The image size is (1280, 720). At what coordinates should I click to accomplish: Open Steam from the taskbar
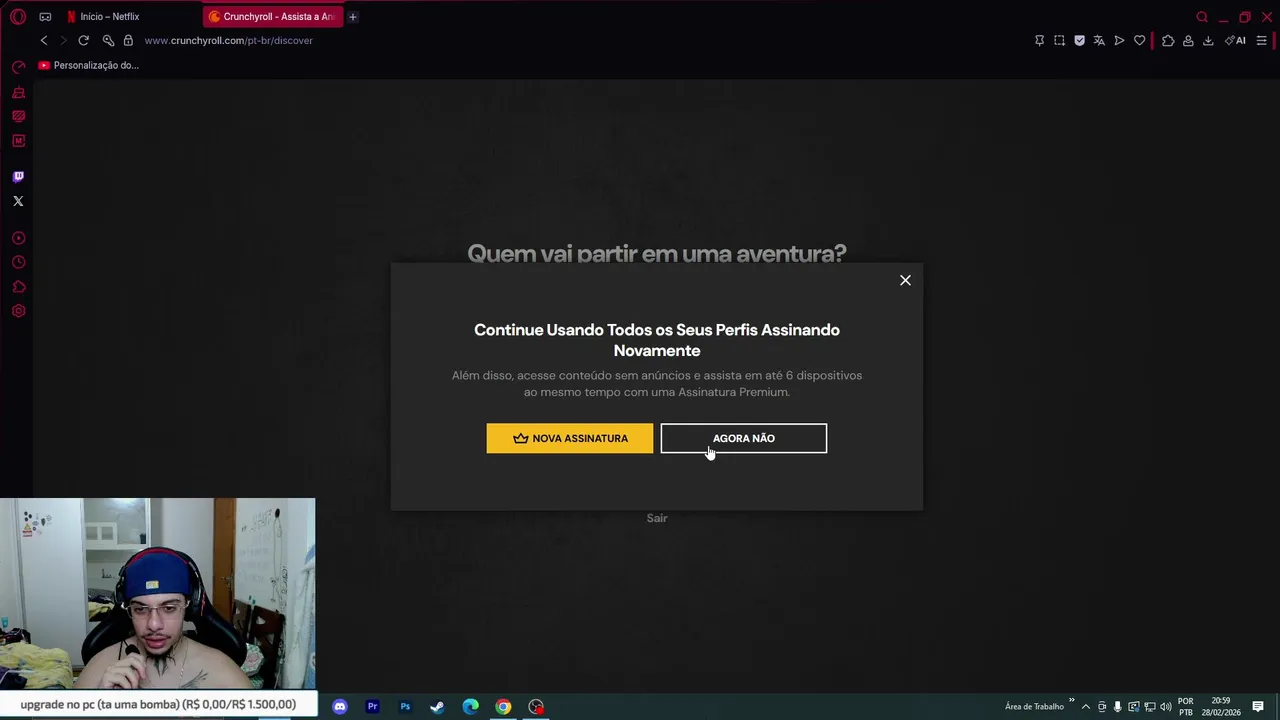(437, 706)
